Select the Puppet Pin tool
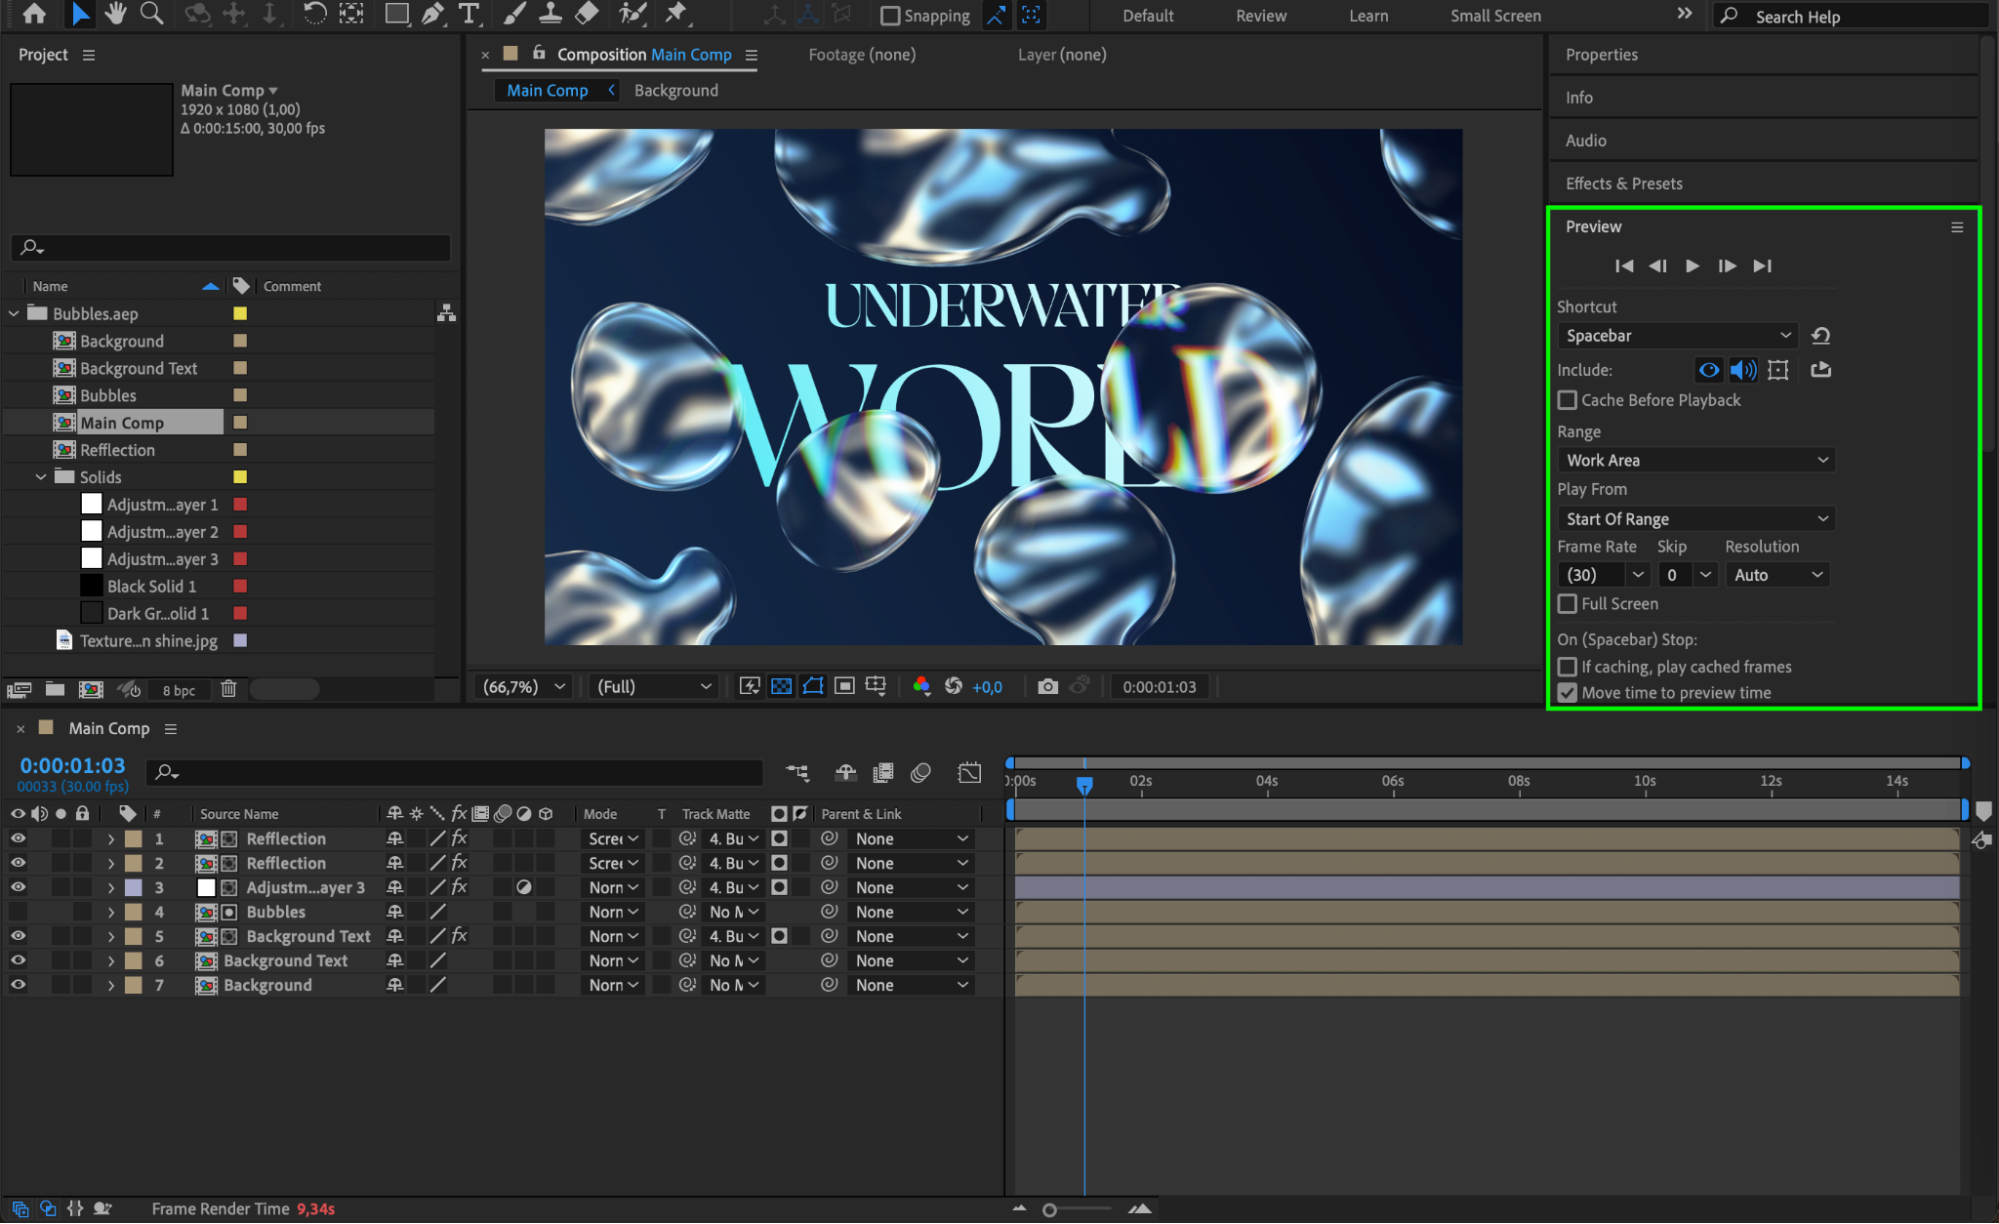 [x=677, y=14]
